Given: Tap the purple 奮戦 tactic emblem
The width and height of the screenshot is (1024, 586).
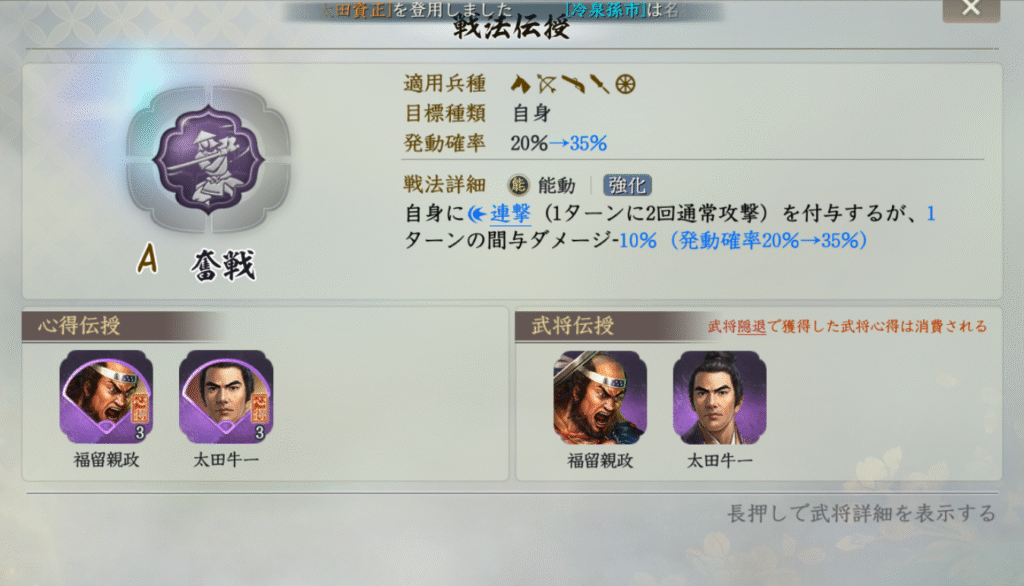Looking at the screenshot, I should 208,159.
